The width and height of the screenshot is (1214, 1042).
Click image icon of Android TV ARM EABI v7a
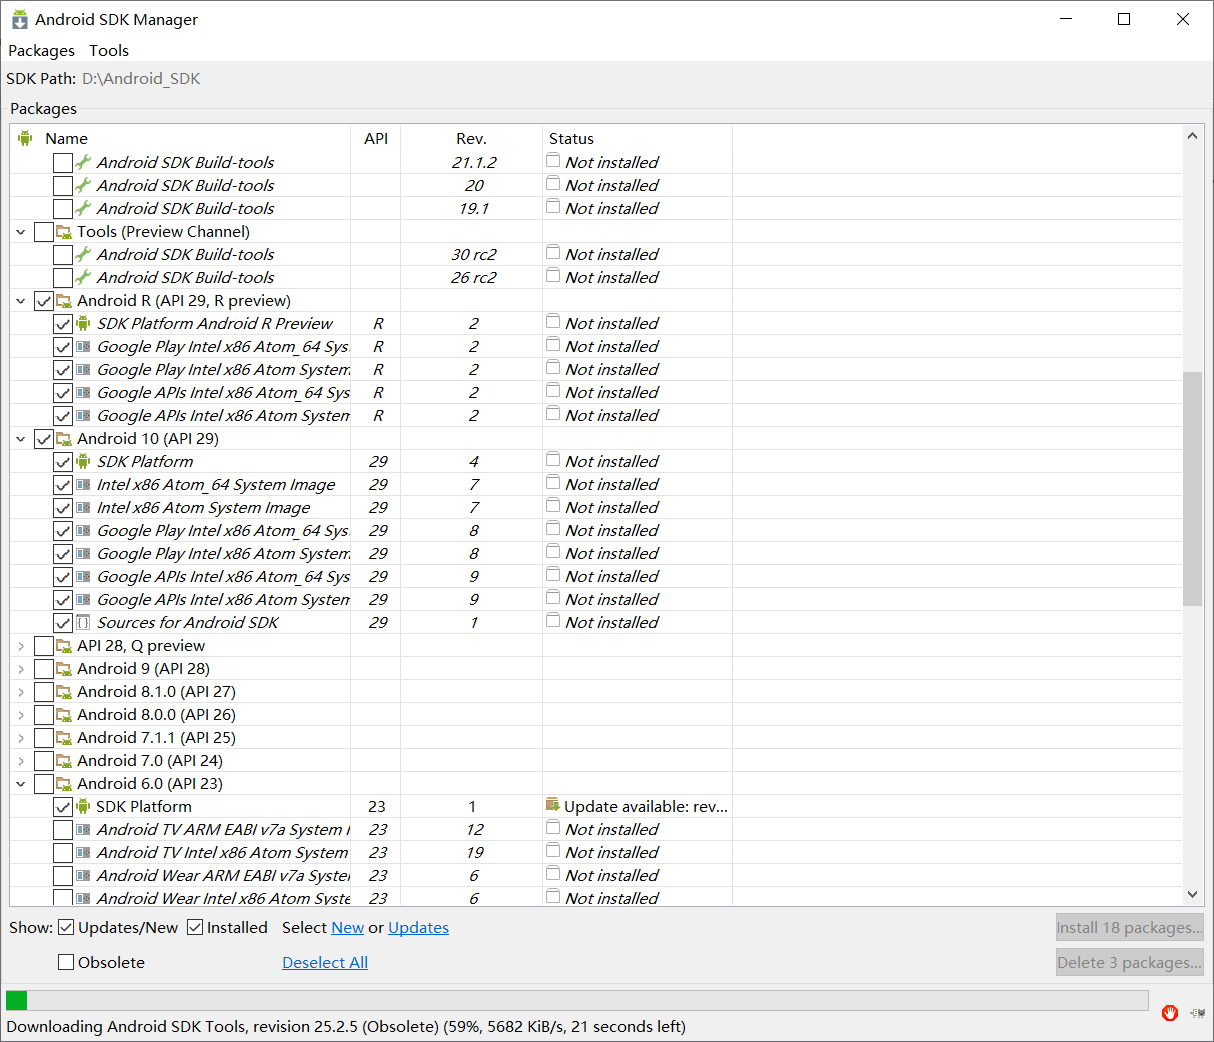click(x=84, y=829)
